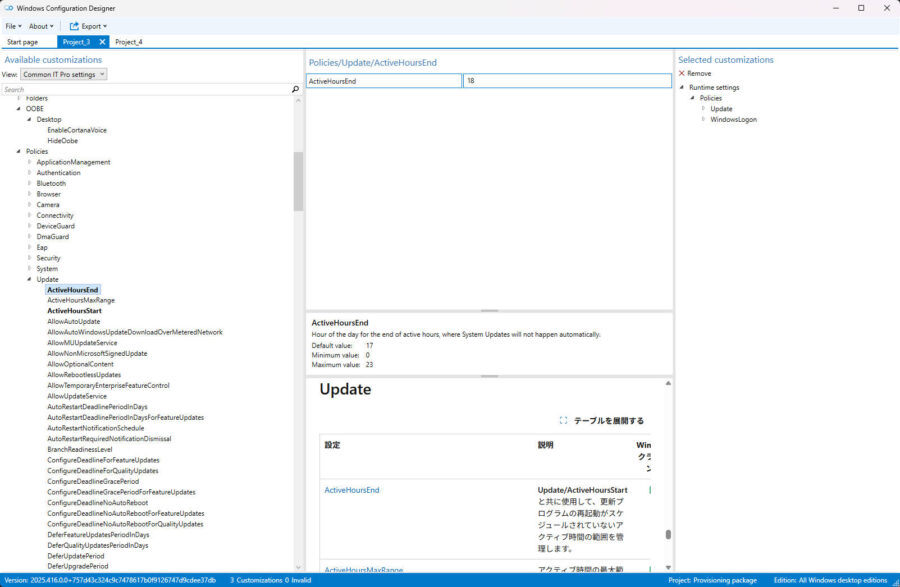Expand WindowsLogon in Selected customizations
This screenshot has height=587, width=900.
click(x=703, y=119)
